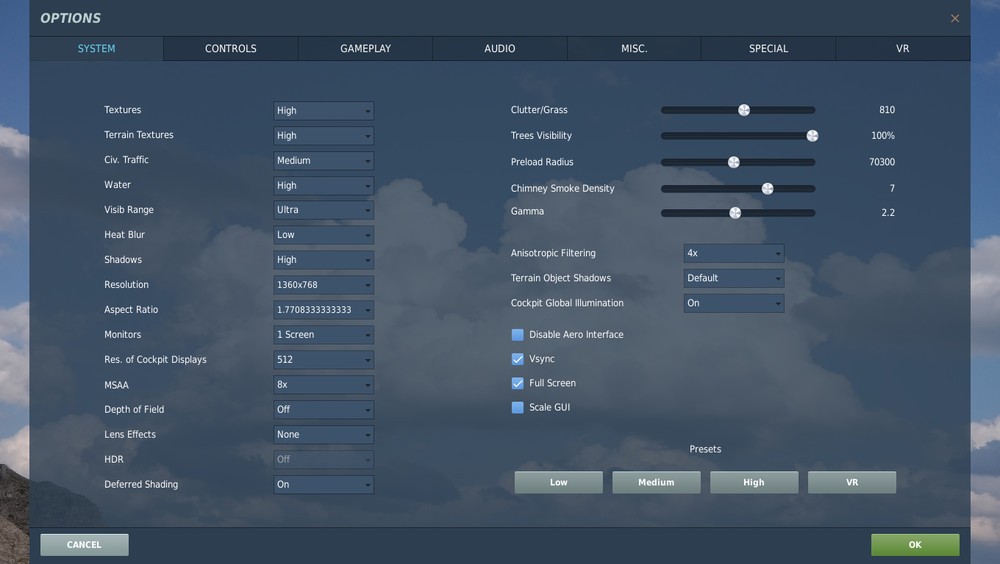Apply the High preset
This screenshot has width=1000, height=564.
click(754, 482)
